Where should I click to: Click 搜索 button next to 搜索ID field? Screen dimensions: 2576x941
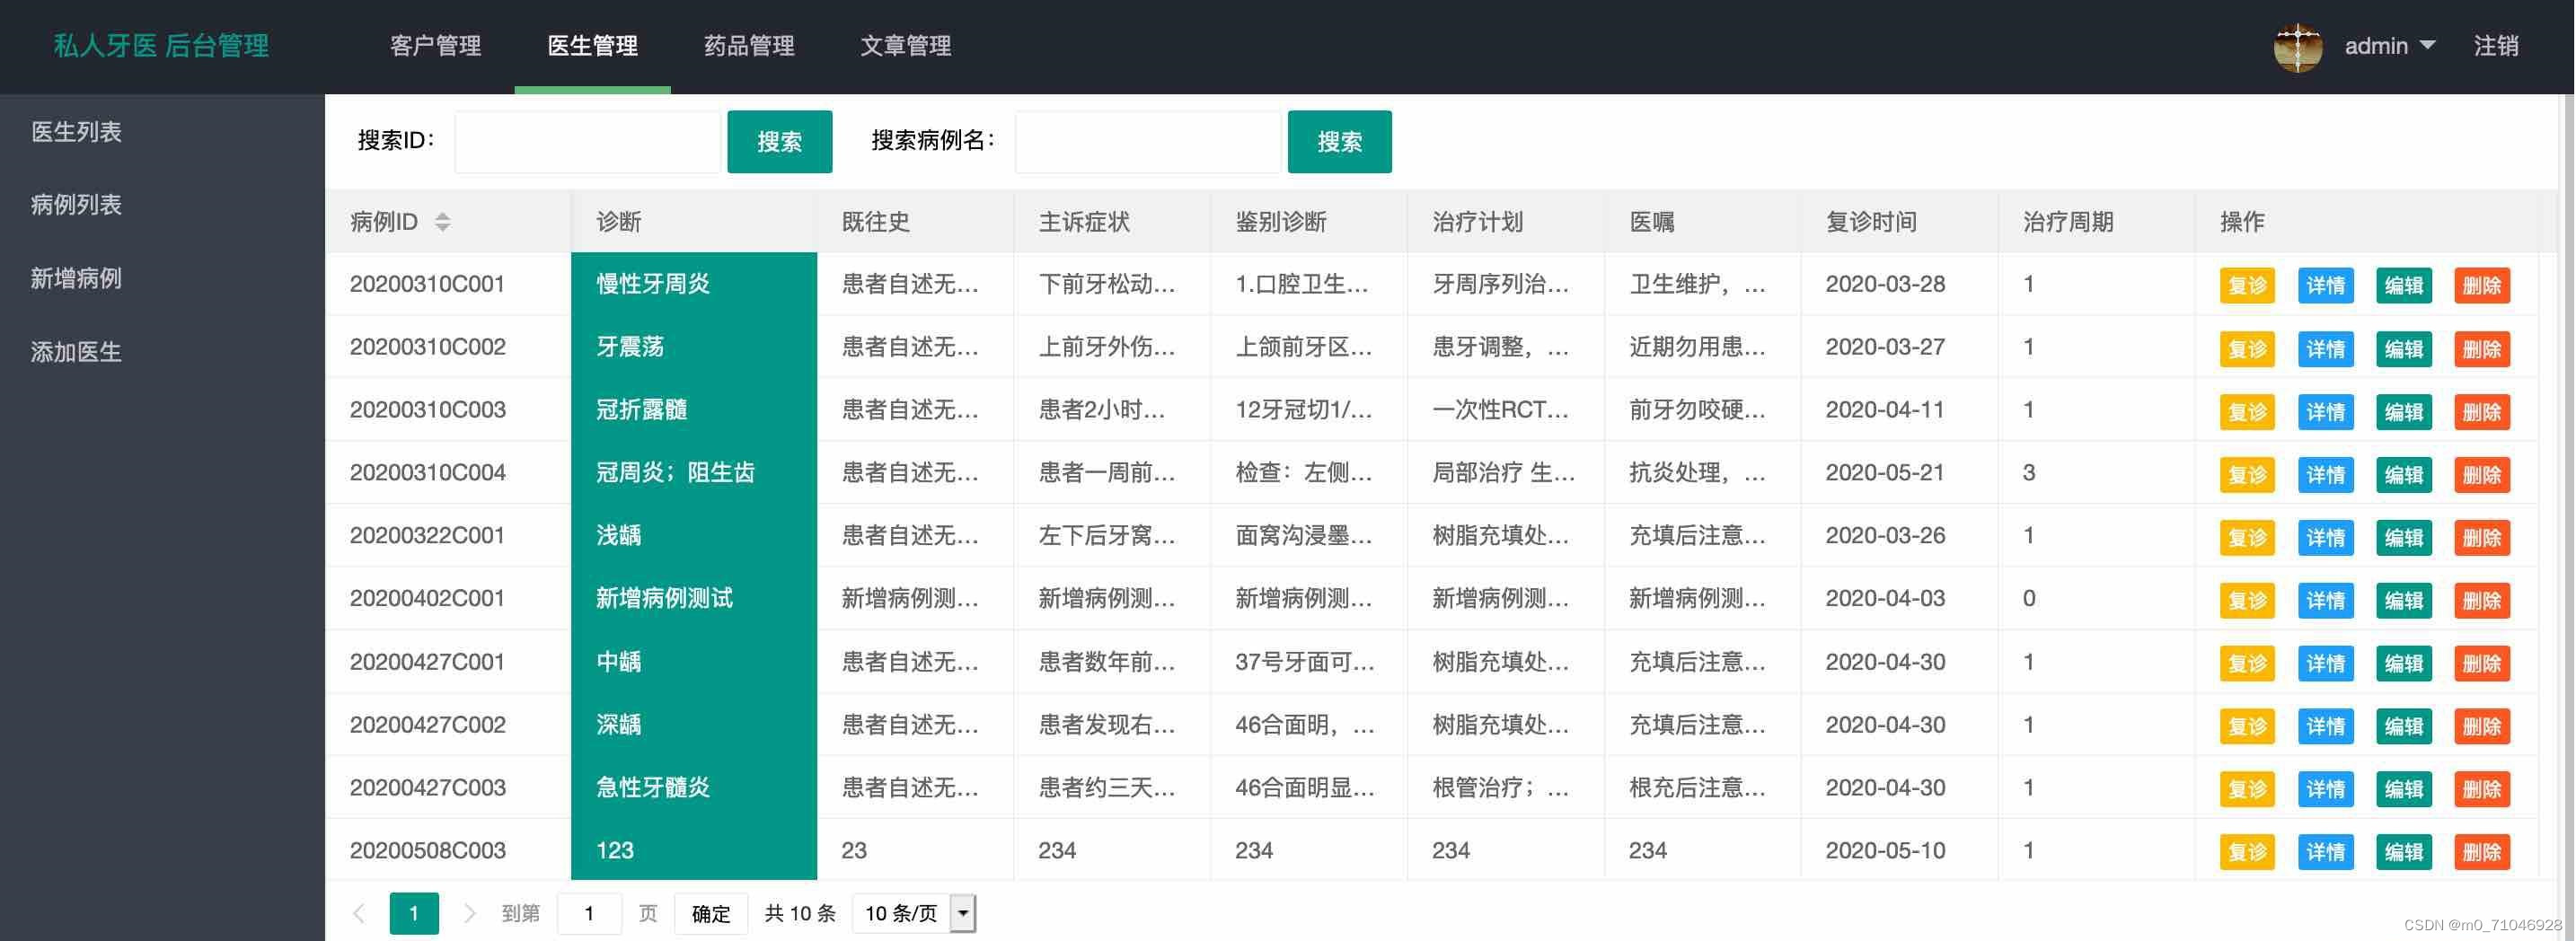780,141
